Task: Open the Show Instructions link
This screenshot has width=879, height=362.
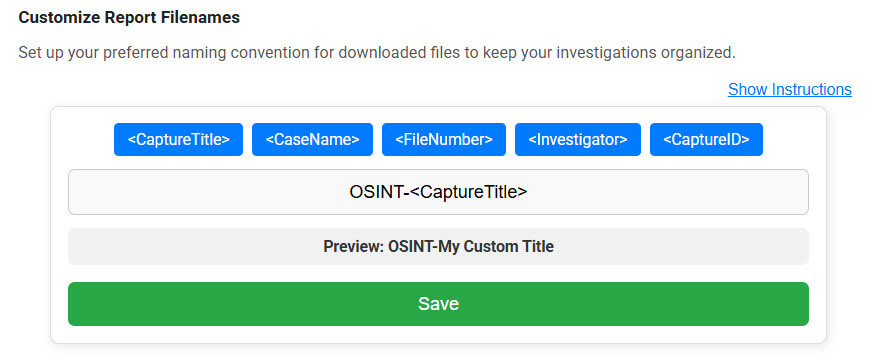Action: 790,89
